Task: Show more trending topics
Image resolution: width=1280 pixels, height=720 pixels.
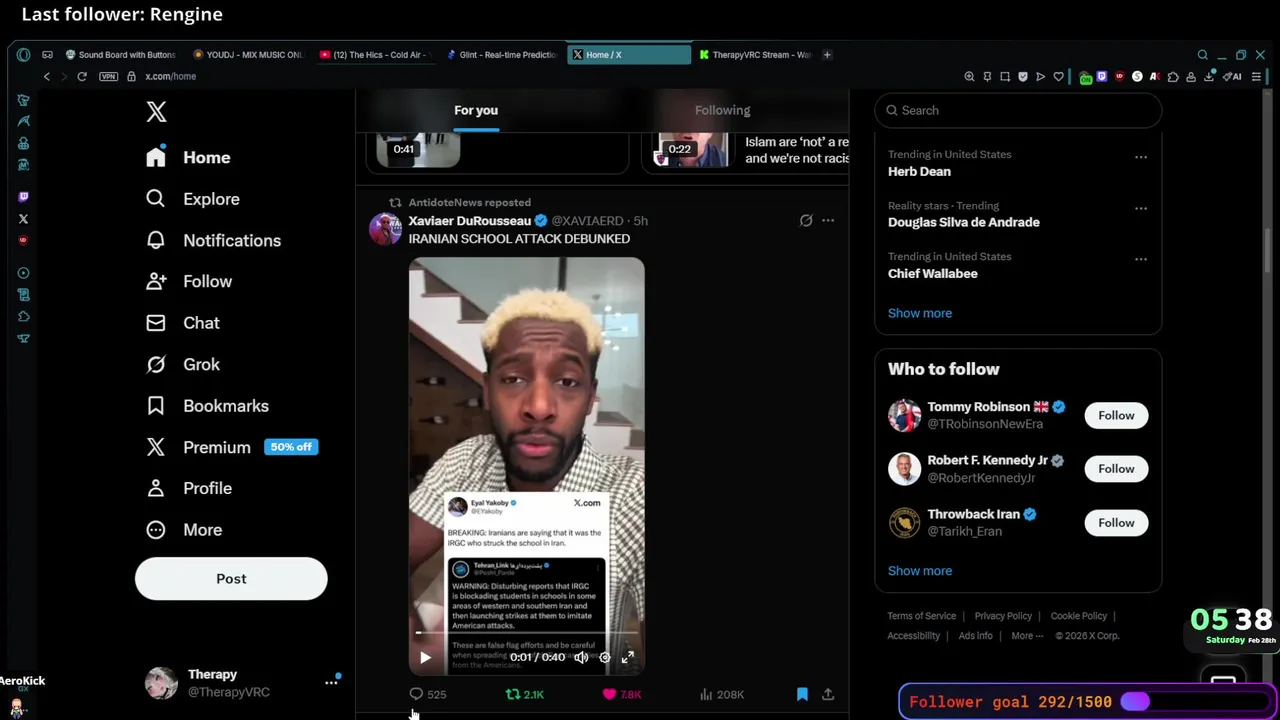Action: pyautogui.click(x=920, y=313)
